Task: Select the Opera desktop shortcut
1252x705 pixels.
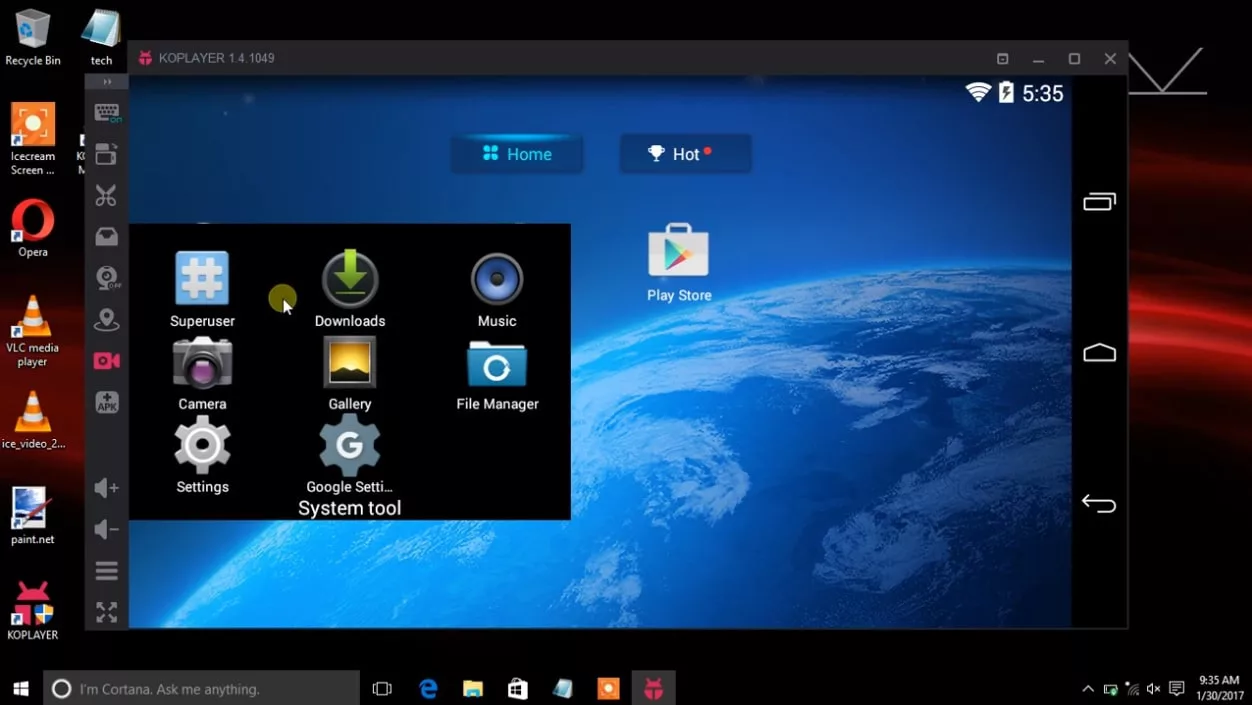Action: [32, 229]
